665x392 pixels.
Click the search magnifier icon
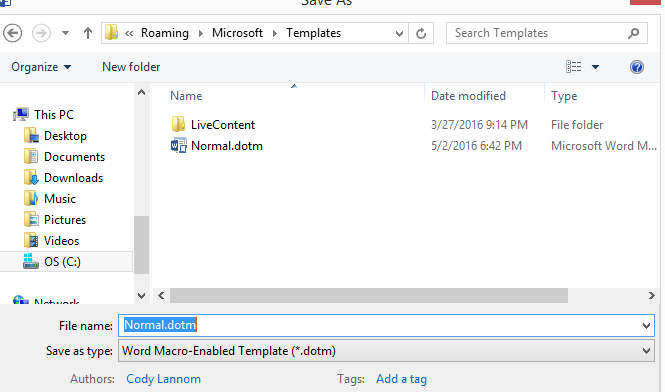pos(633,33)
